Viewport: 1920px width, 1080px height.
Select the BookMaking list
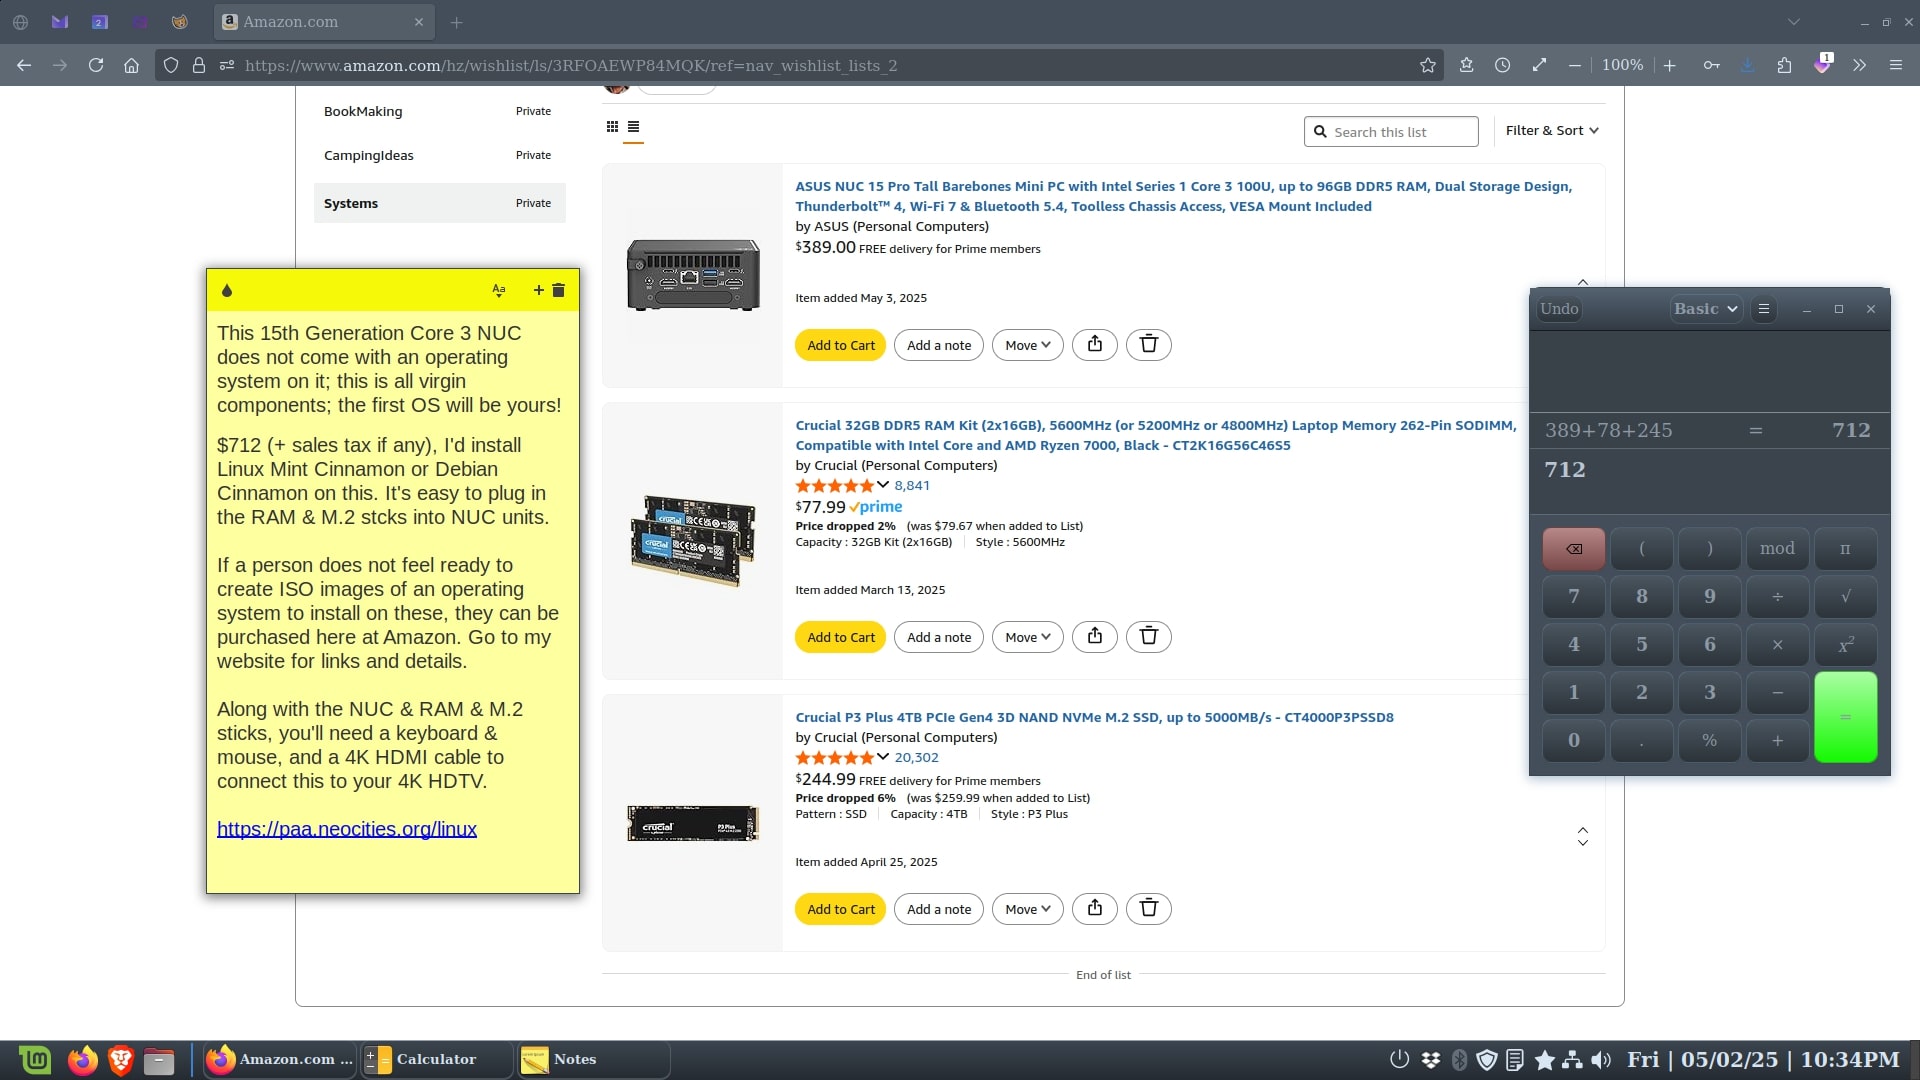363,111
